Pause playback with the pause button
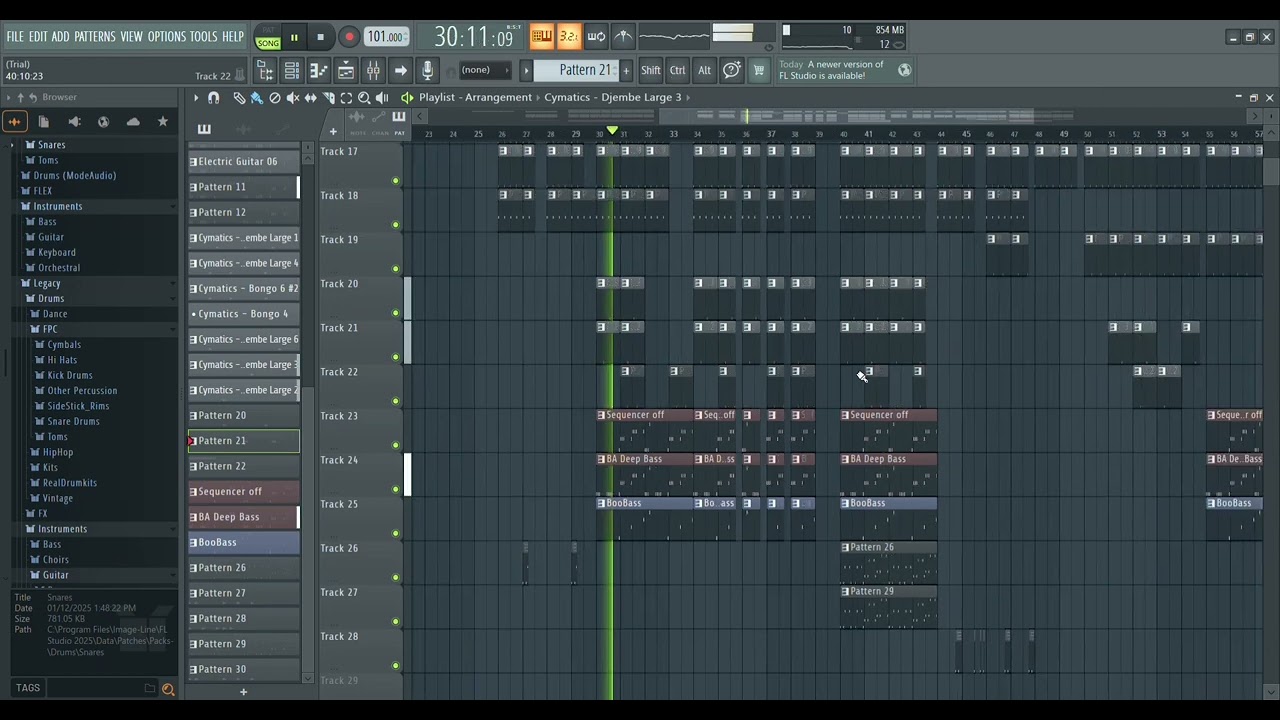 coord(294,38)
